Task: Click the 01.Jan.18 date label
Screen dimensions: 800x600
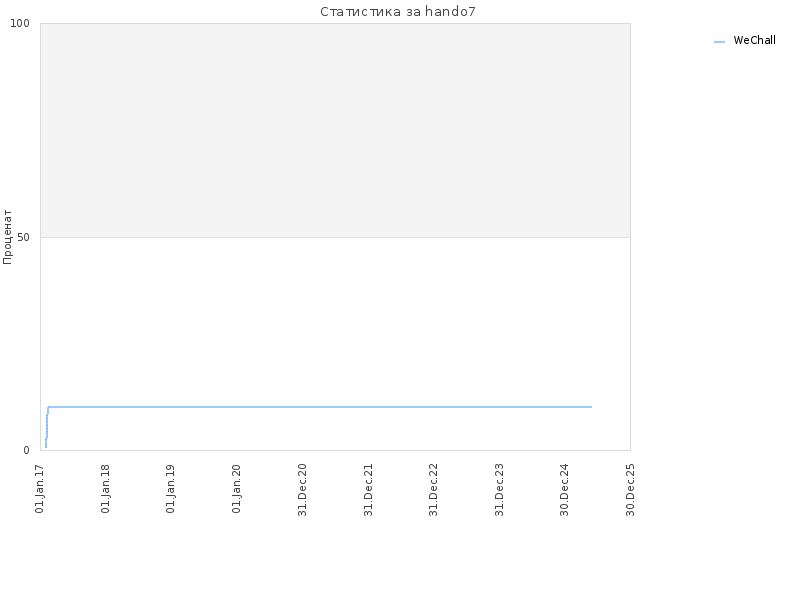Action: pos(105,489)
